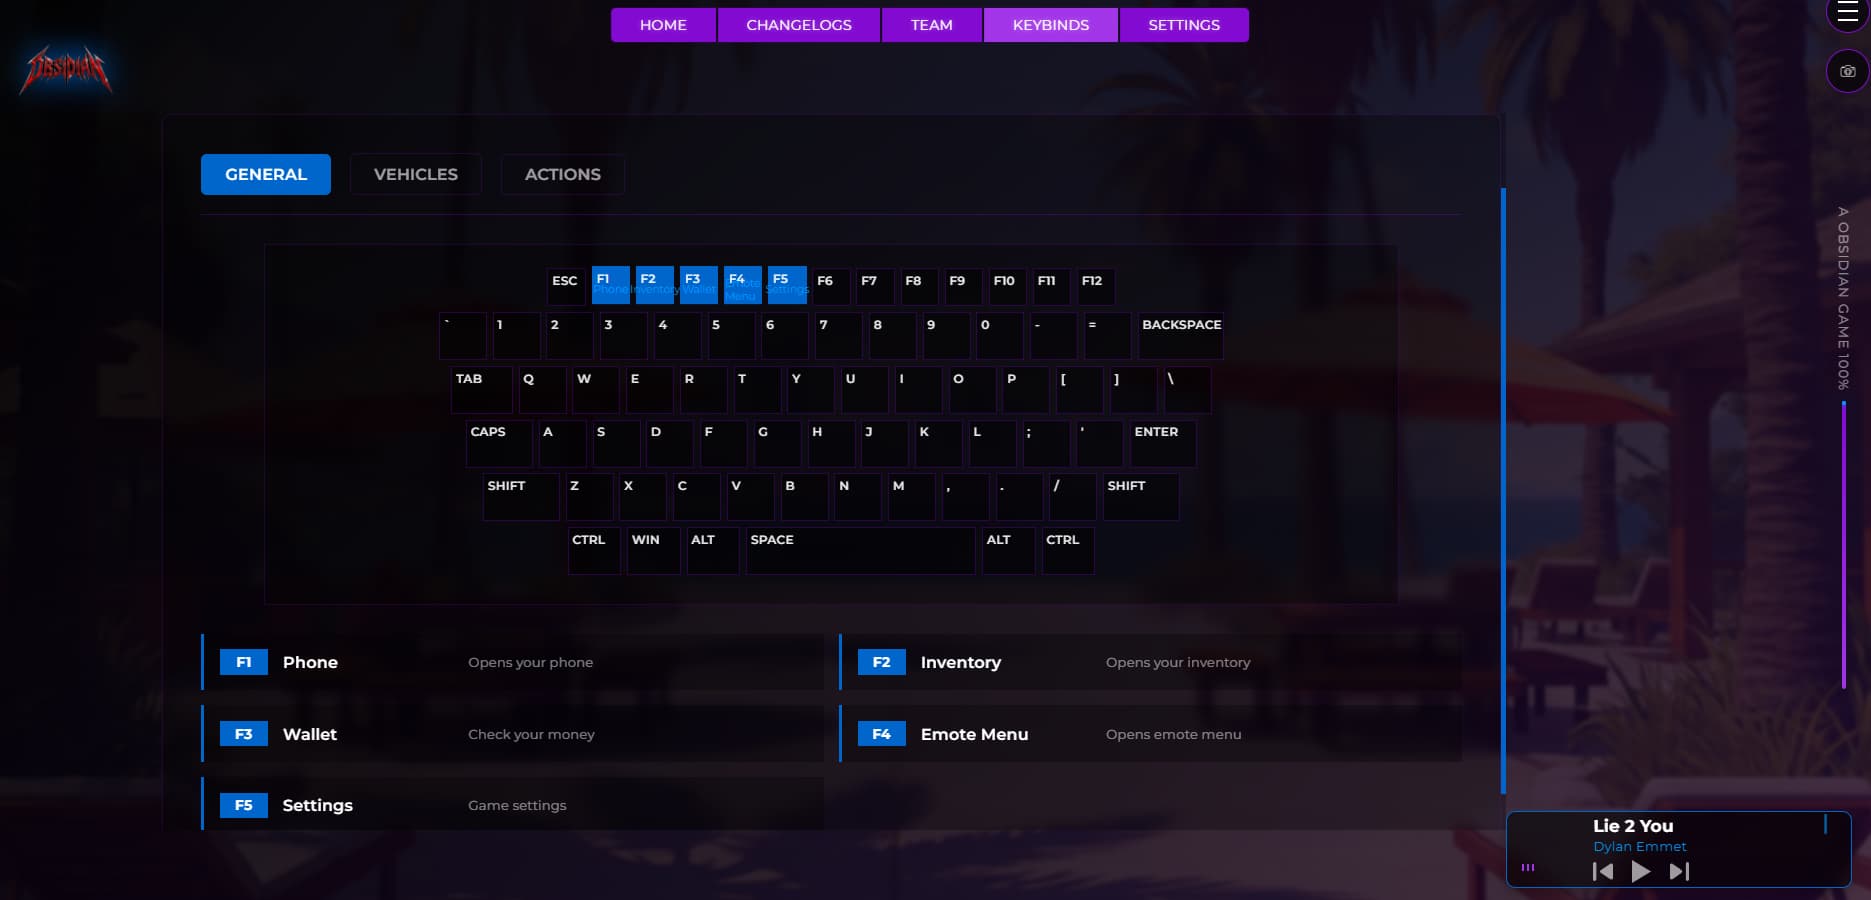
Task: Click the SPACE bar key
Action: (860, 550)
